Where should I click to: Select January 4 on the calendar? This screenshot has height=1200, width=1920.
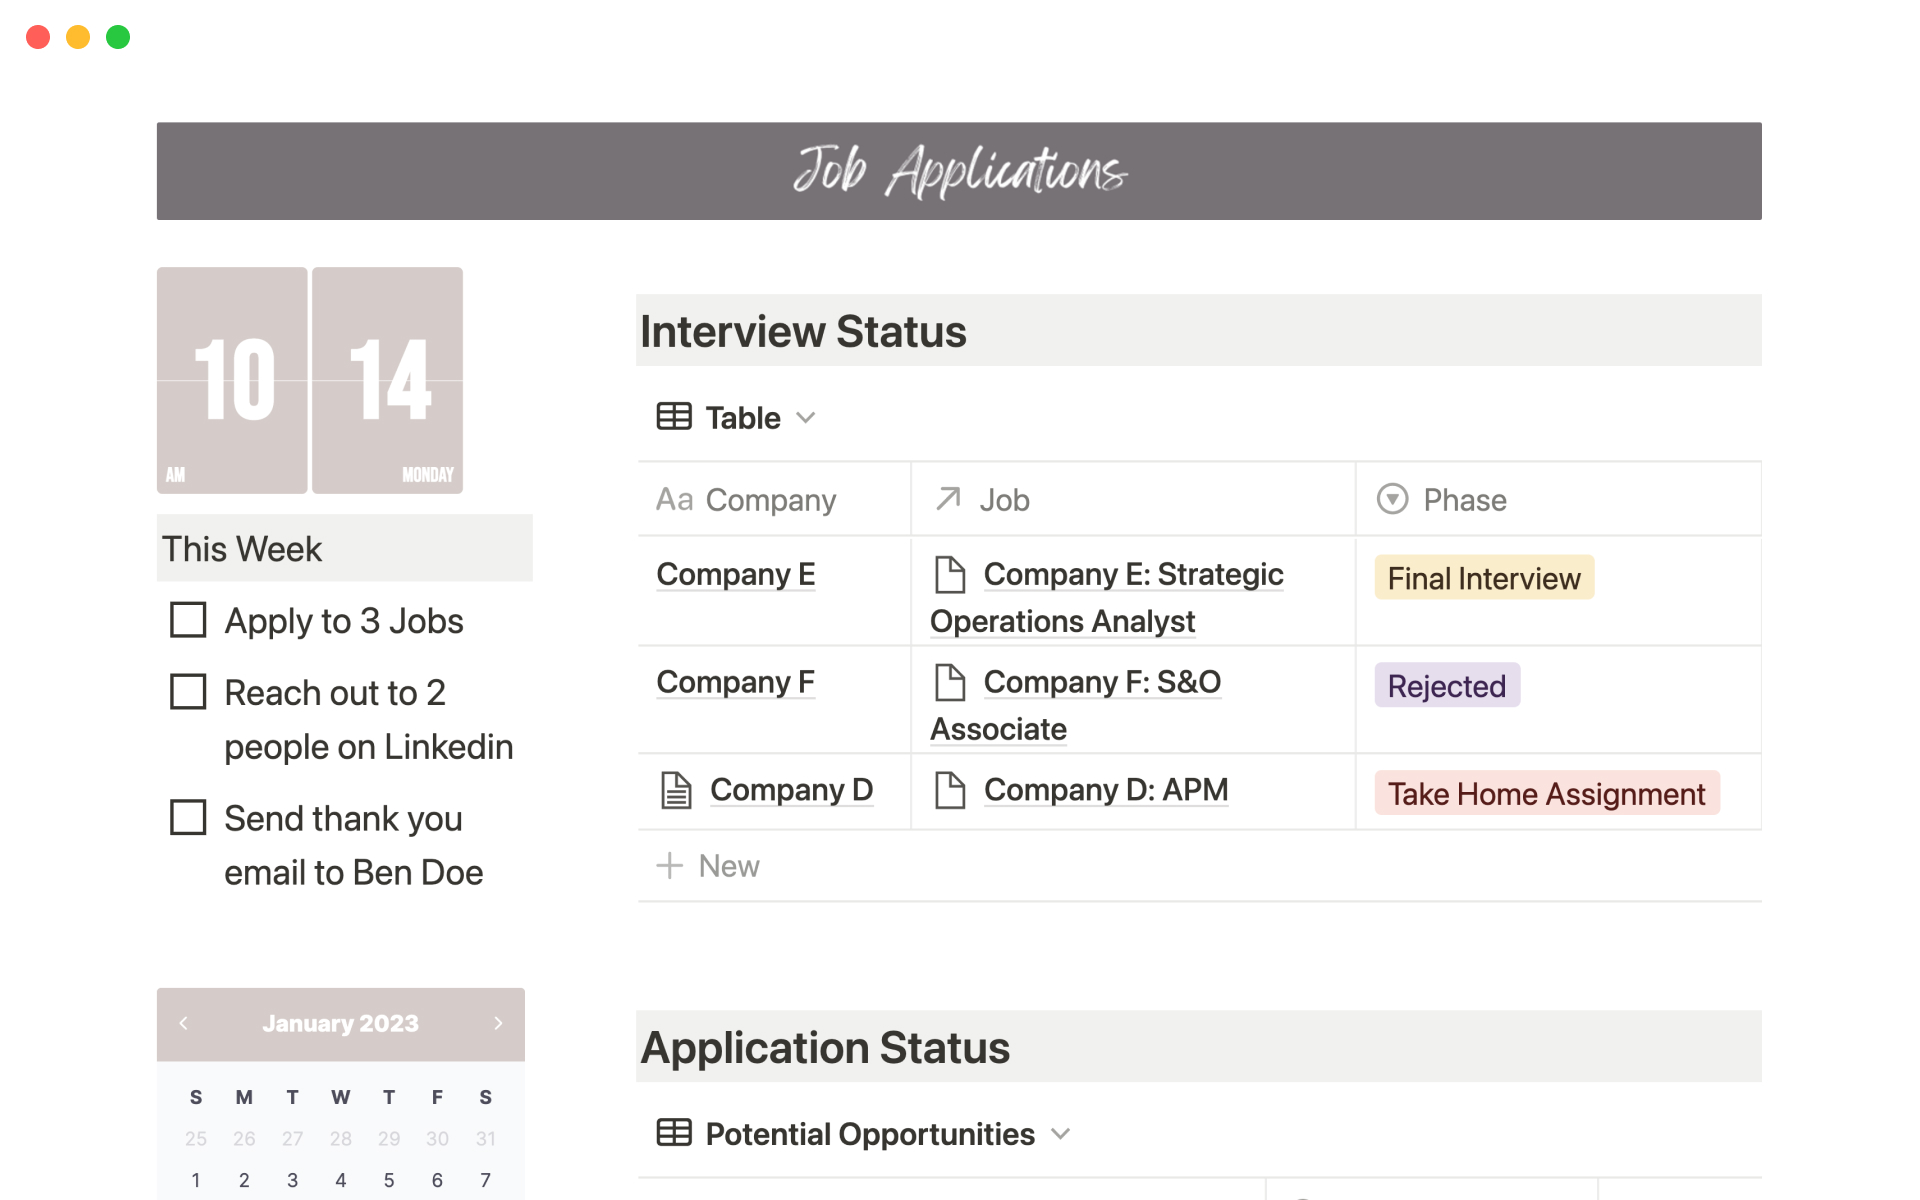340,1180
